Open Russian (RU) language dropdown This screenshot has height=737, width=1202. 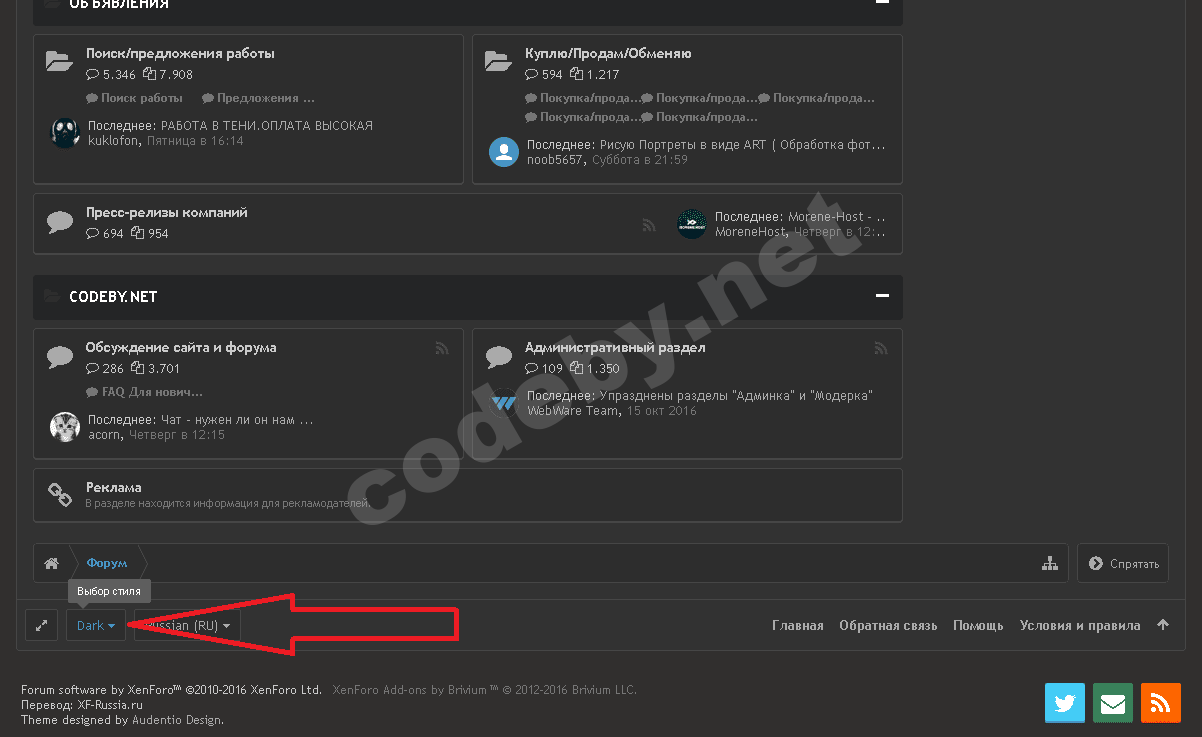click(x=187, y=625)
